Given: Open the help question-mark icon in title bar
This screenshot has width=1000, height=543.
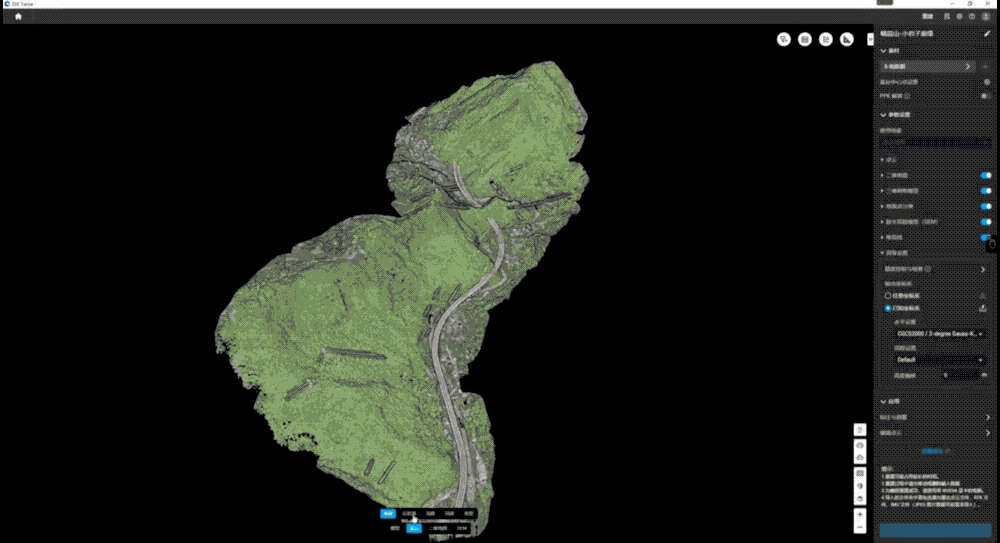Looking at the screenshot, I should tap(972, 17).
